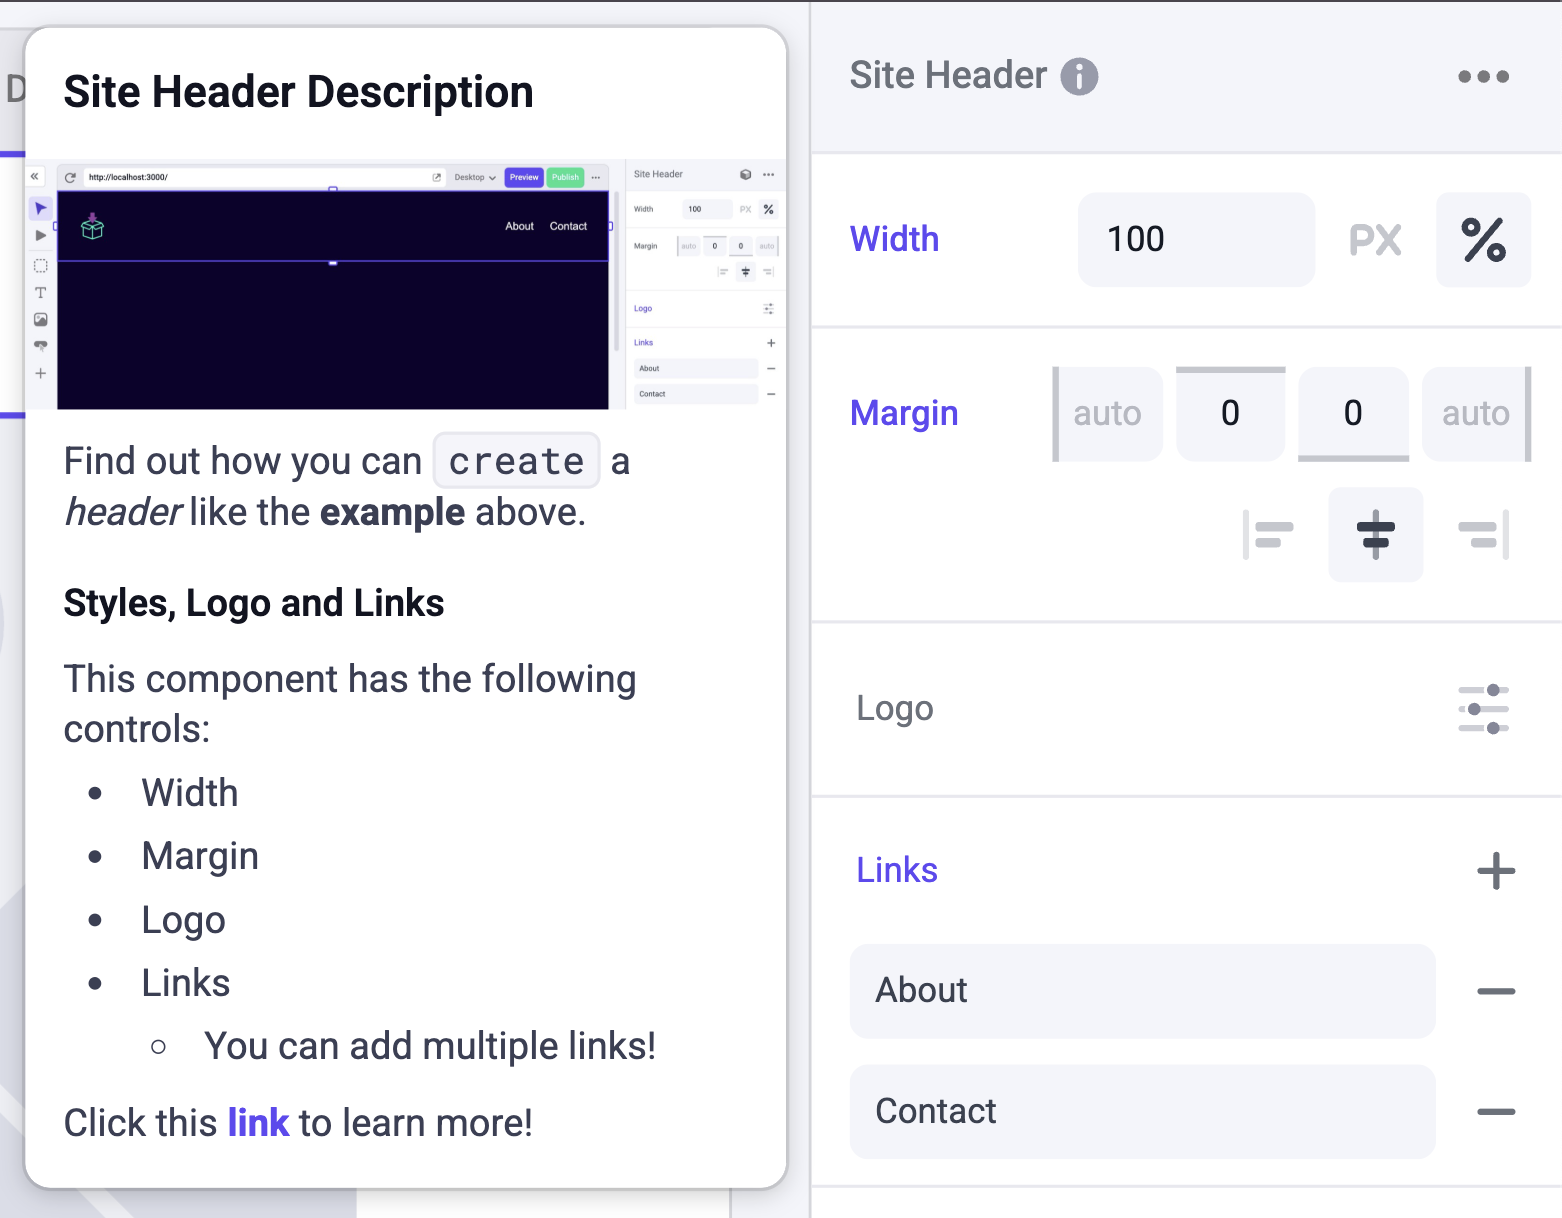Screen dimensions: 1562x1218
Task: Click the Width value input showing 100
Action: point(1195,239)
